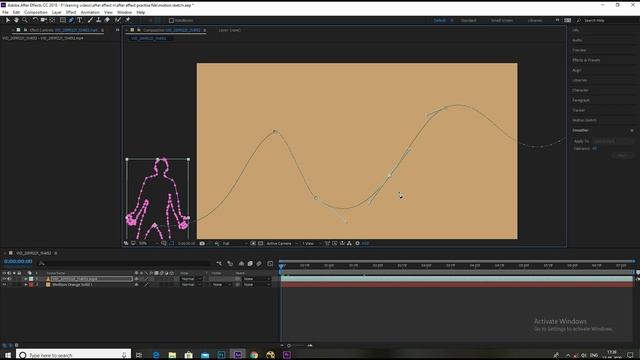This screenshot has height=360, width=640.
Task: Open the Active Camera dropdown
Action: (282, 243)
